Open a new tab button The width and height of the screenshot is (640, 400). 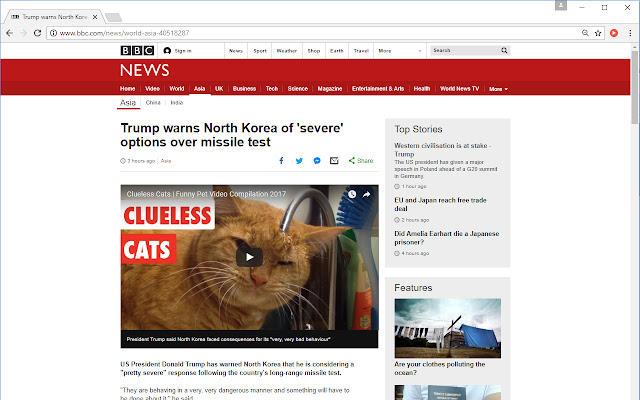(113, 17)
